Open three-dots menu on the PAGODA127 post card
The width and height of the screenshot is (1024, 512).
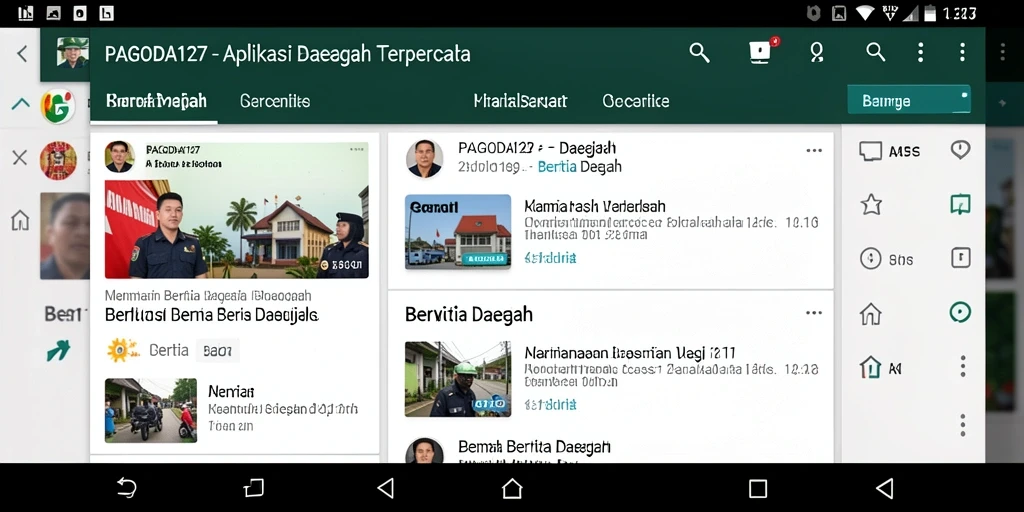[814, 151]
